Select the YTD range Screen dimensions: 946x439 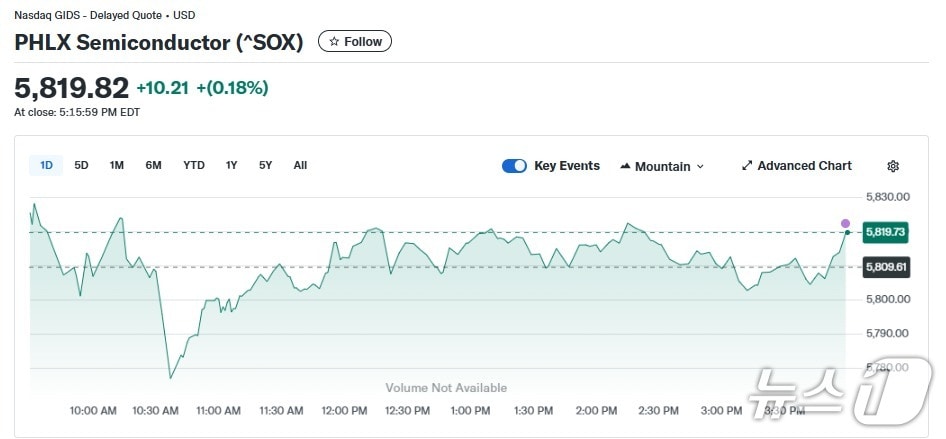tap(194, 165)
